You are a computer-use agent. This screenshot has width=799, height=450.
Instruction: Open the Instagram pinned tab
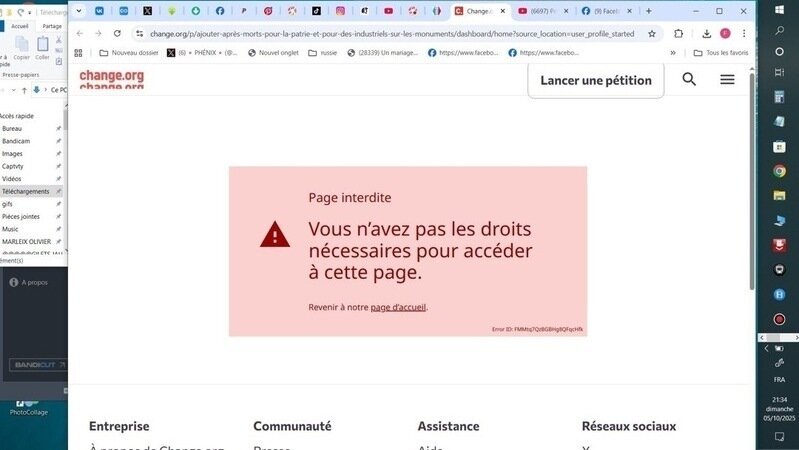point(340,11)
